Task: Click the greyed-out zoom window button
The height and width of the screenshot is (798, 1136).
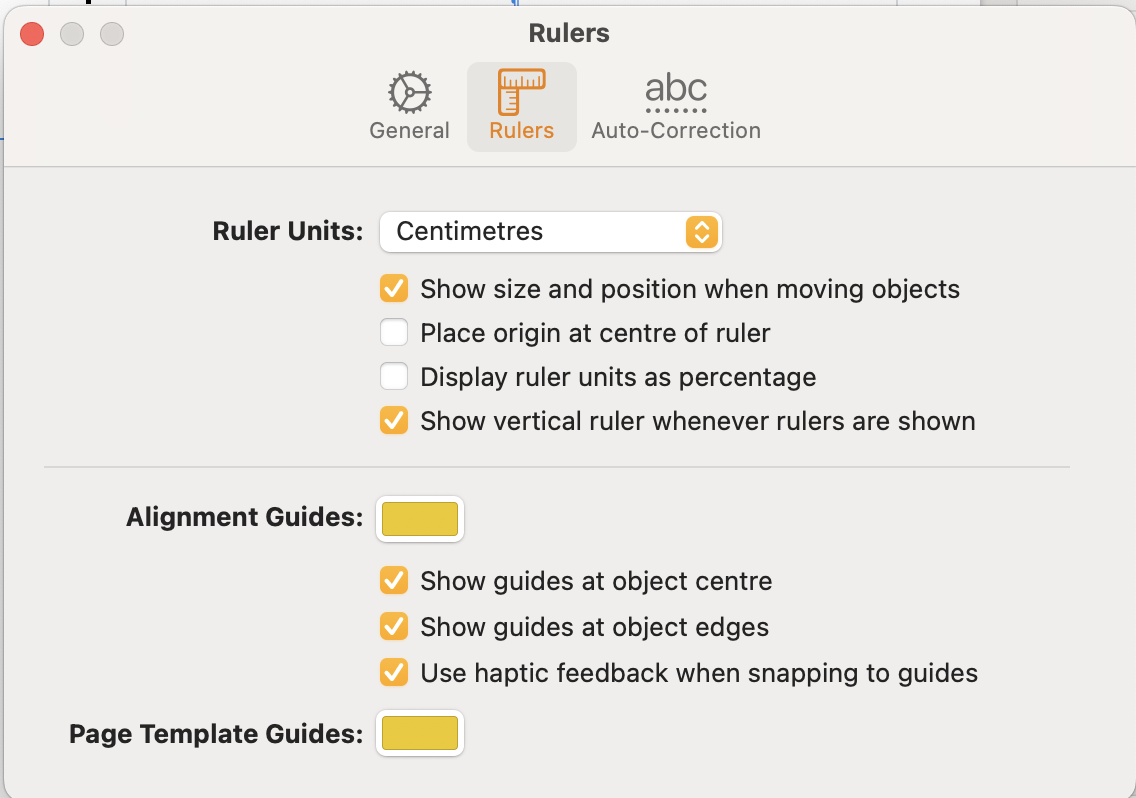Action: pyautogui.click(x=112, y=34)
